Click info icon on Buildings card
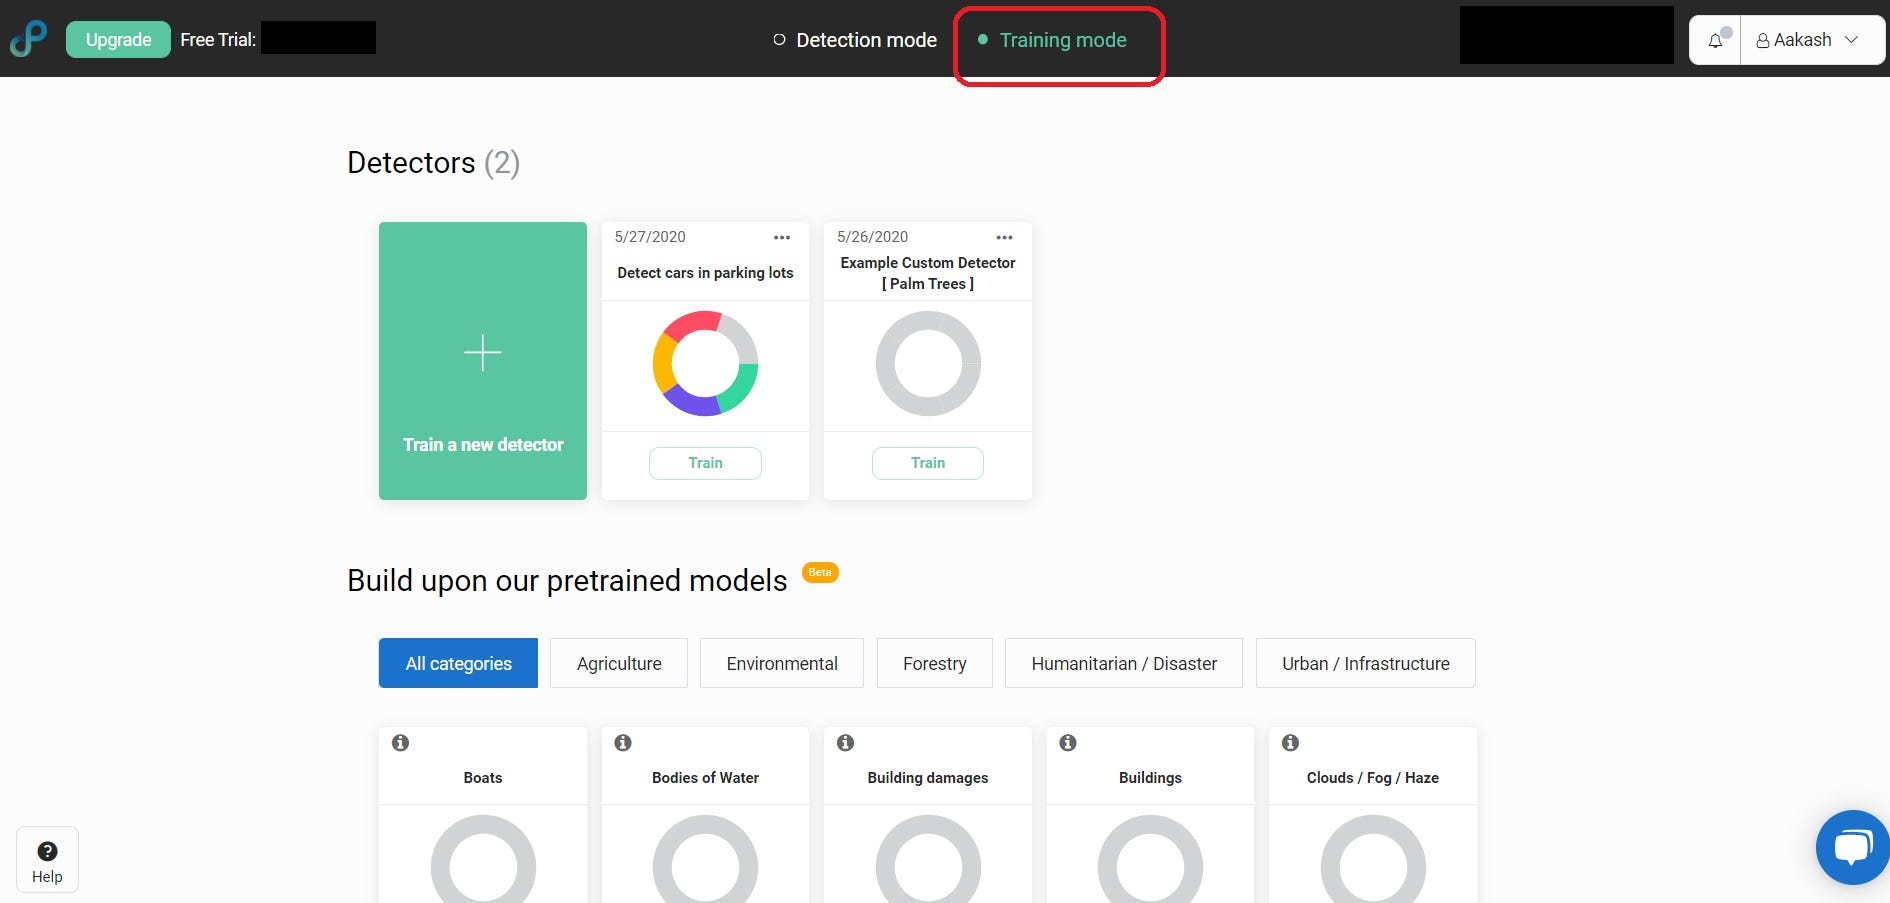This screenshot has width=1890, height=903. click(x=1068, y=743)
